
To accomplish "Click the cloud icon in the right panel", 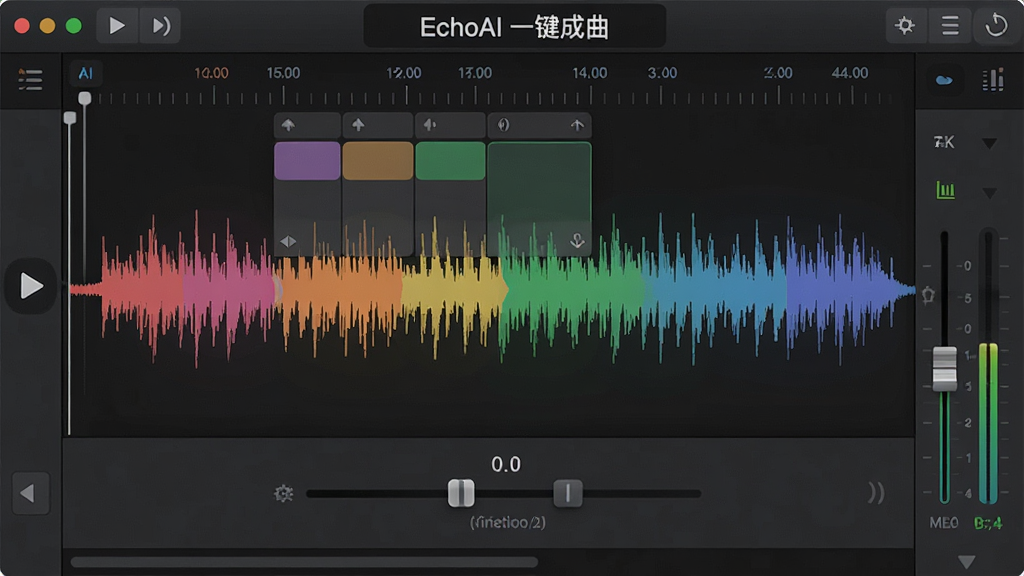I will pos(944,80).
